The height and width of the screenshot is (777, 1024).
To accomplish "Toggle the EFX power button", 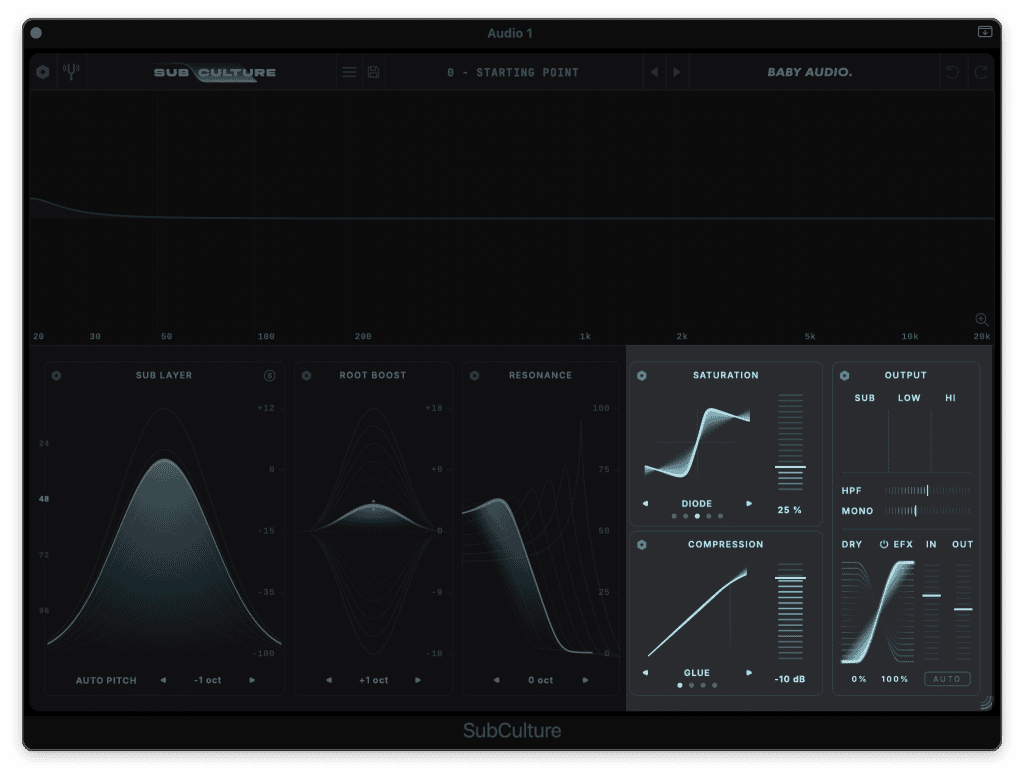I will (x=884, y=544).
